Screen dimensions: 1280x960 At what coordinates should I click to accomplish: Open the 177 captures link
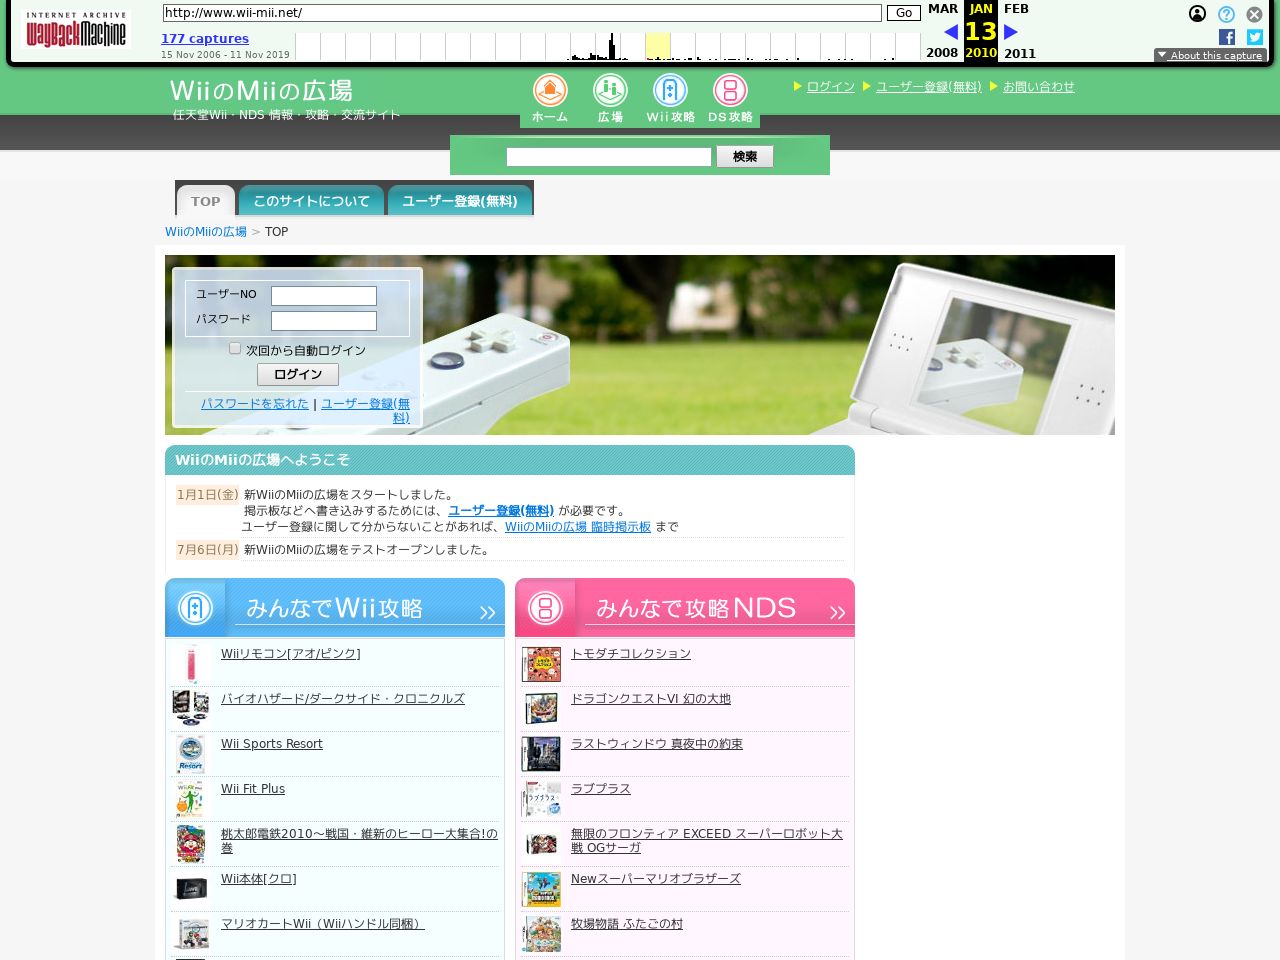coord(205,38)
